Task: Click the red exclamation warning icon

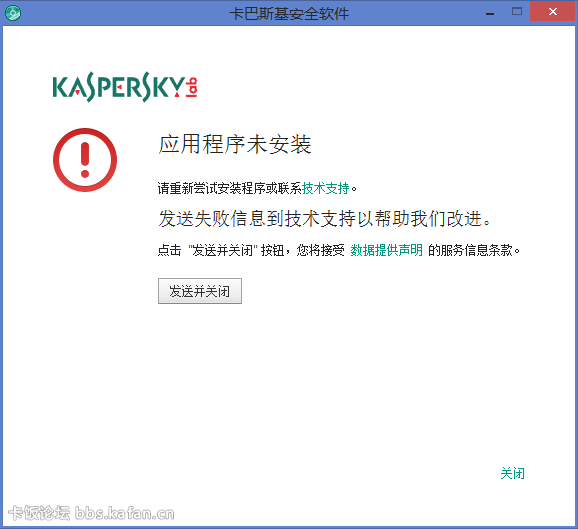Action: pyautogui.click(x=85, y=160)
